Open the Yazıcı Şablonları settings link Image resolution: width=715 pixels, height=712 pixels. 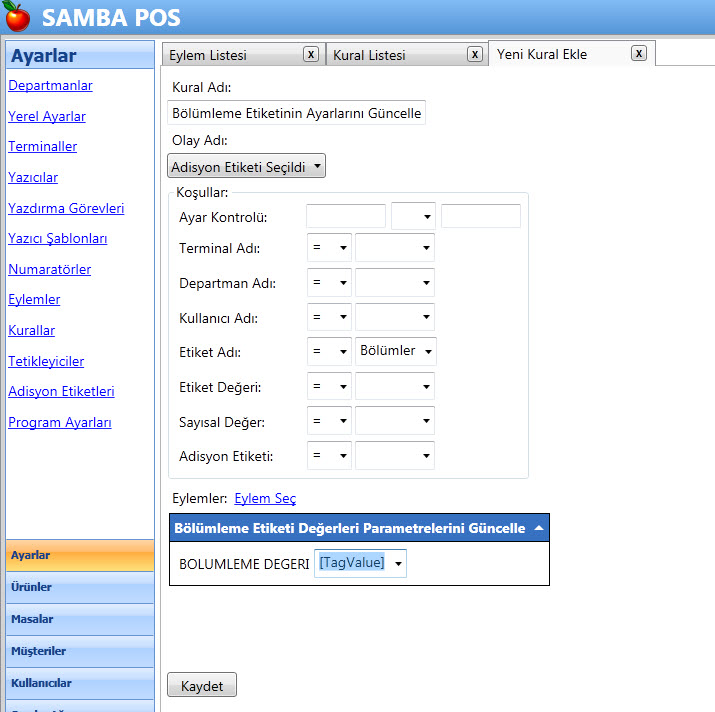point(57,239)
